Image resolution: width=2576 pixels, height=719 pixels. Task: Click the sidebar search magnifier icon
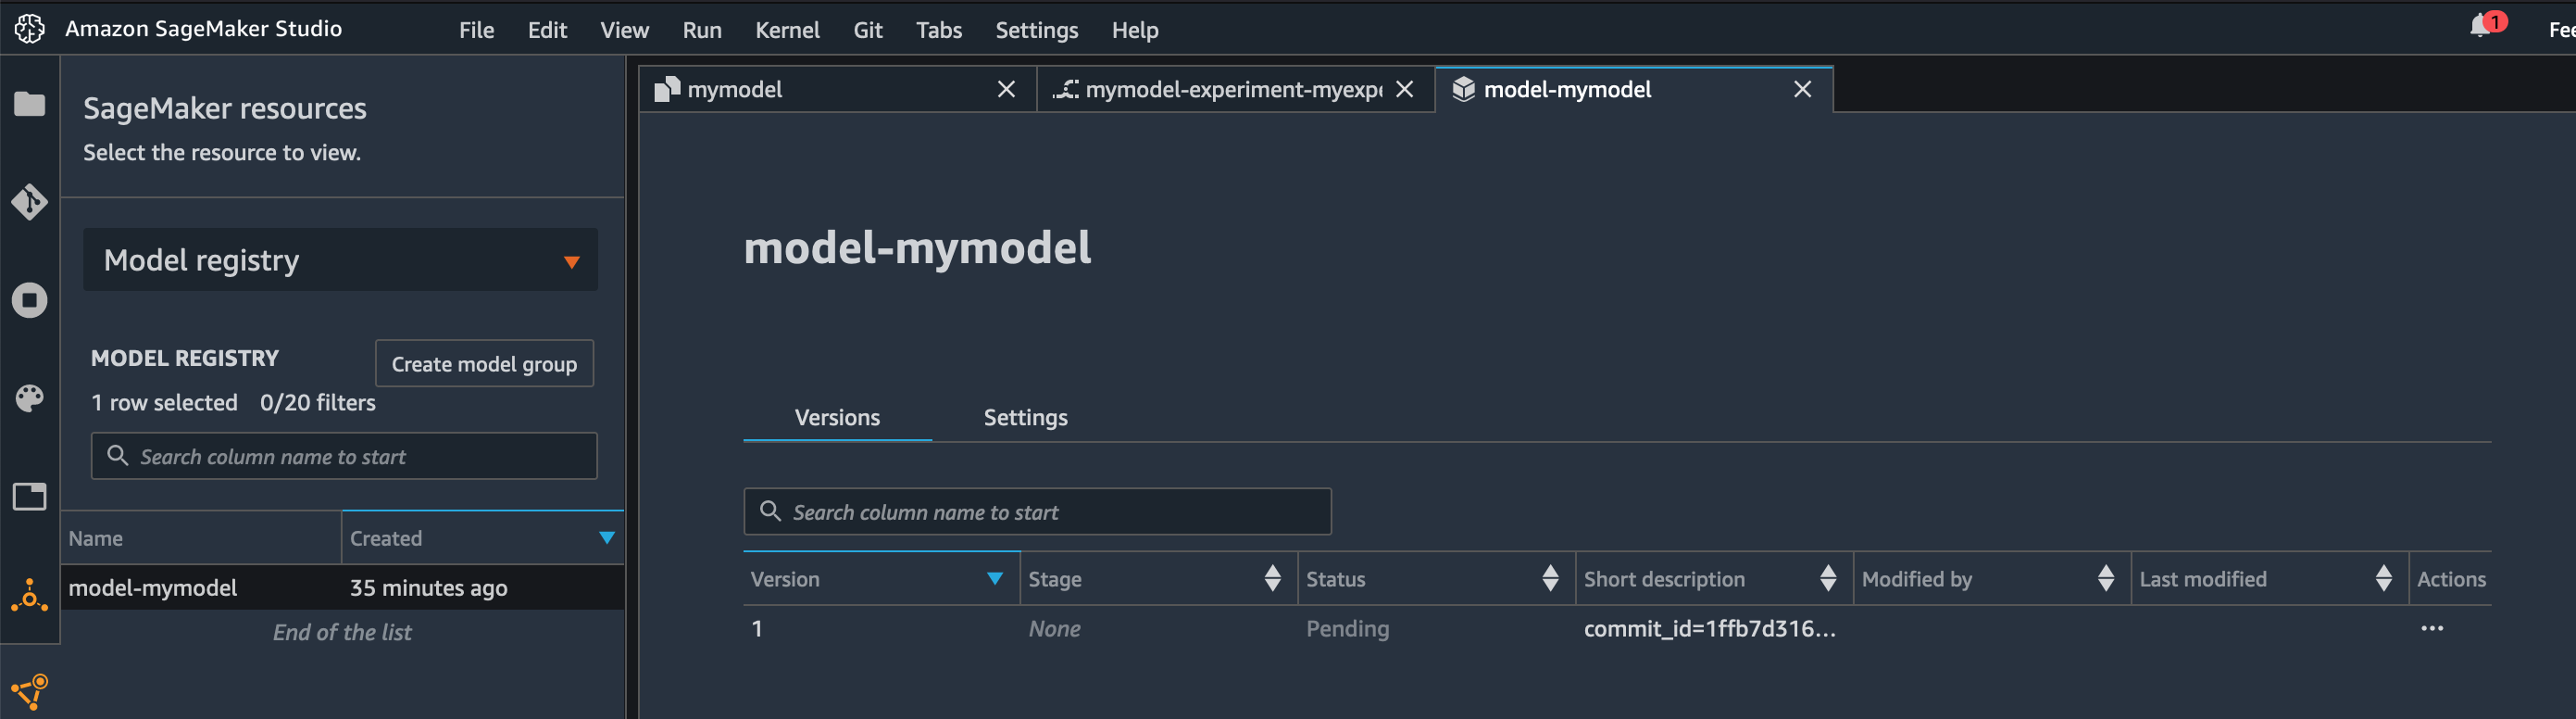click(x=117, y=455)
